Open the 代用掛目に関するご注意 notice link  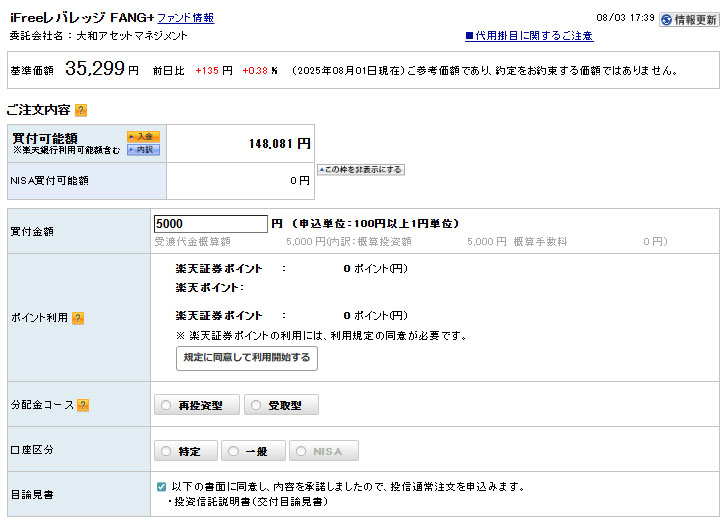click(528, 36)
